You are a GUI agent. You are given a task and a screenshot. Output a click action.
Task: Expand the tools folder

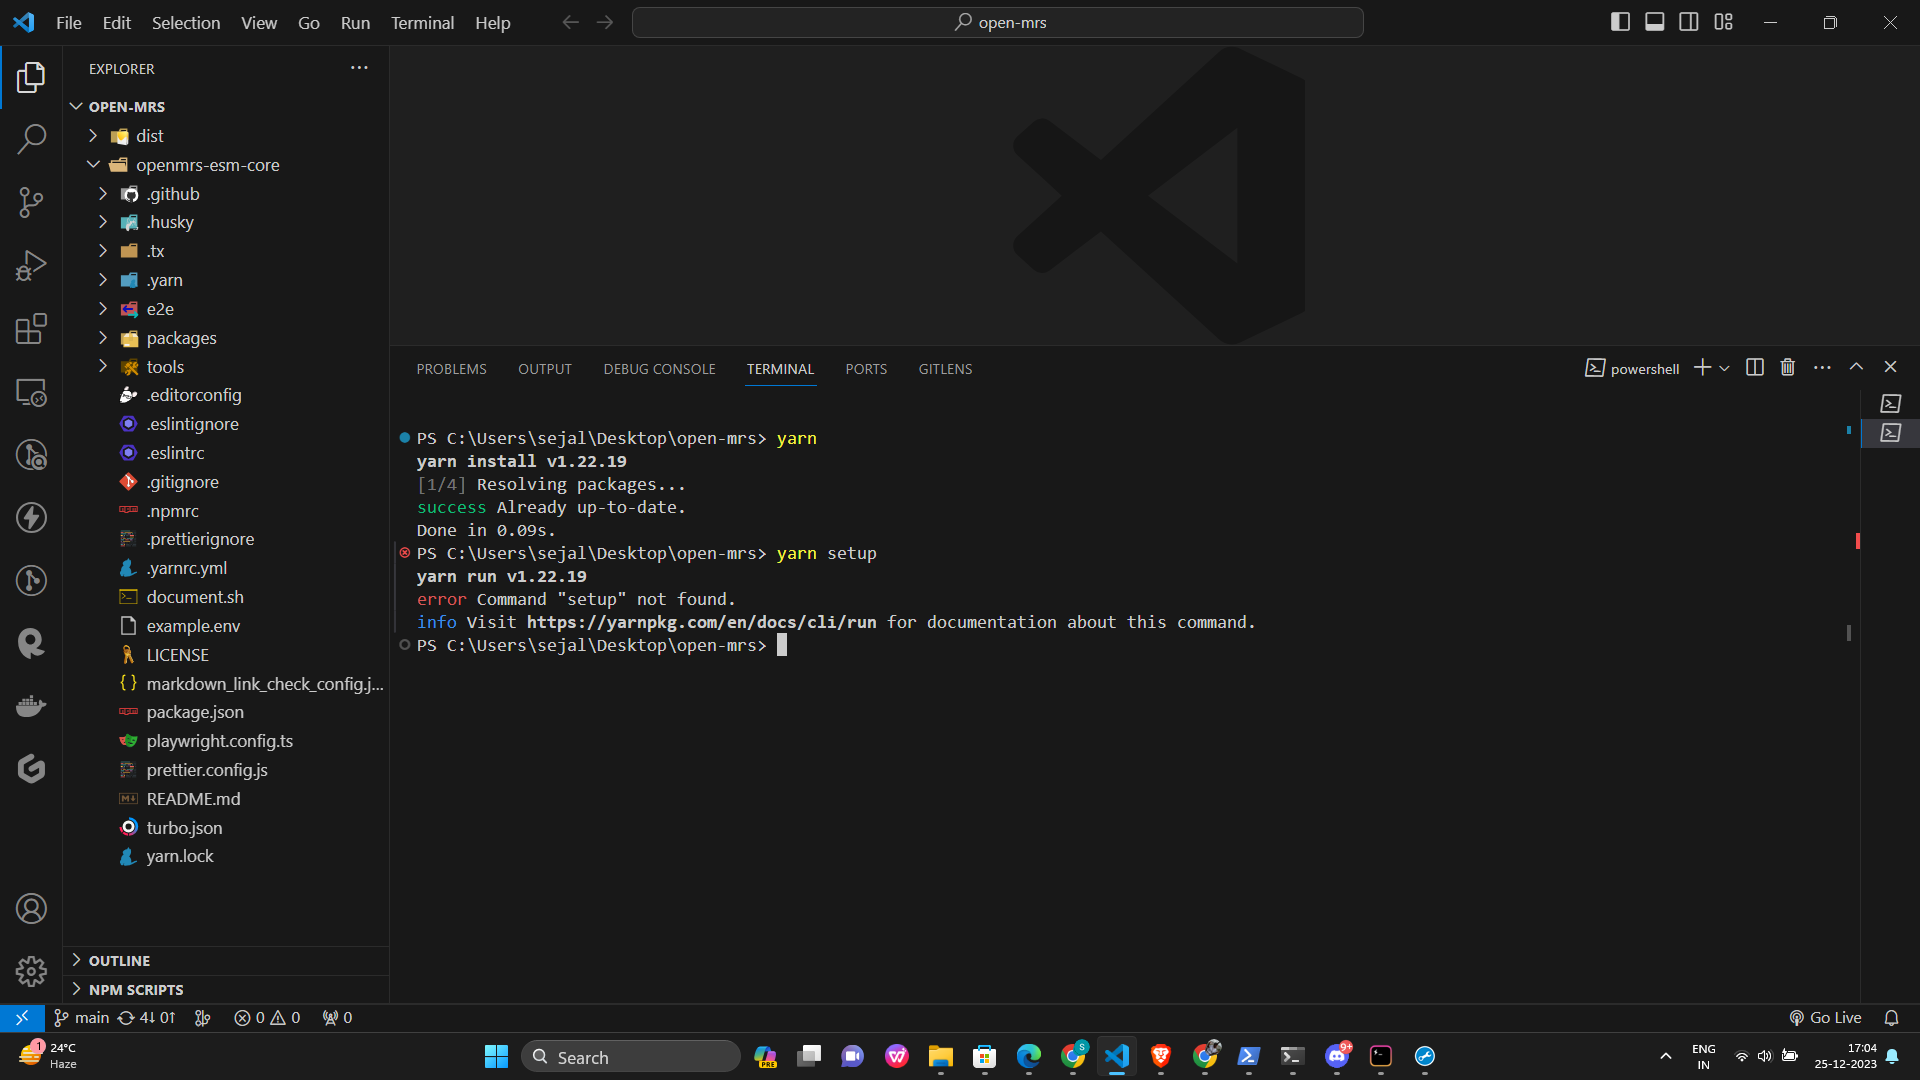pos(103,367)
